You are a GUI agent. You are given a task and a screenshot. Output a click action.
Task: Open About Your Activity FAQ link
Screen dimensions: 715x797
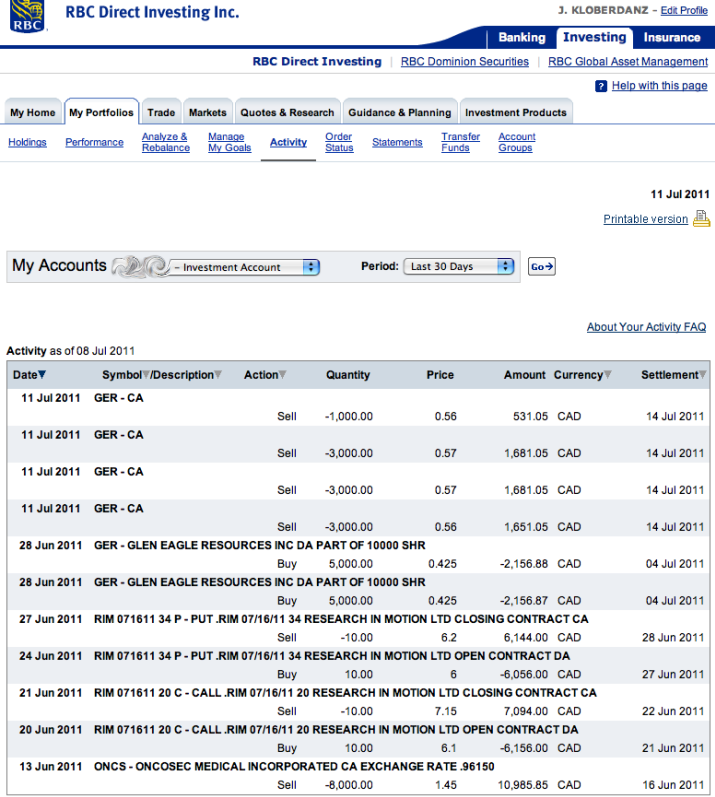(x=646, y=327)
